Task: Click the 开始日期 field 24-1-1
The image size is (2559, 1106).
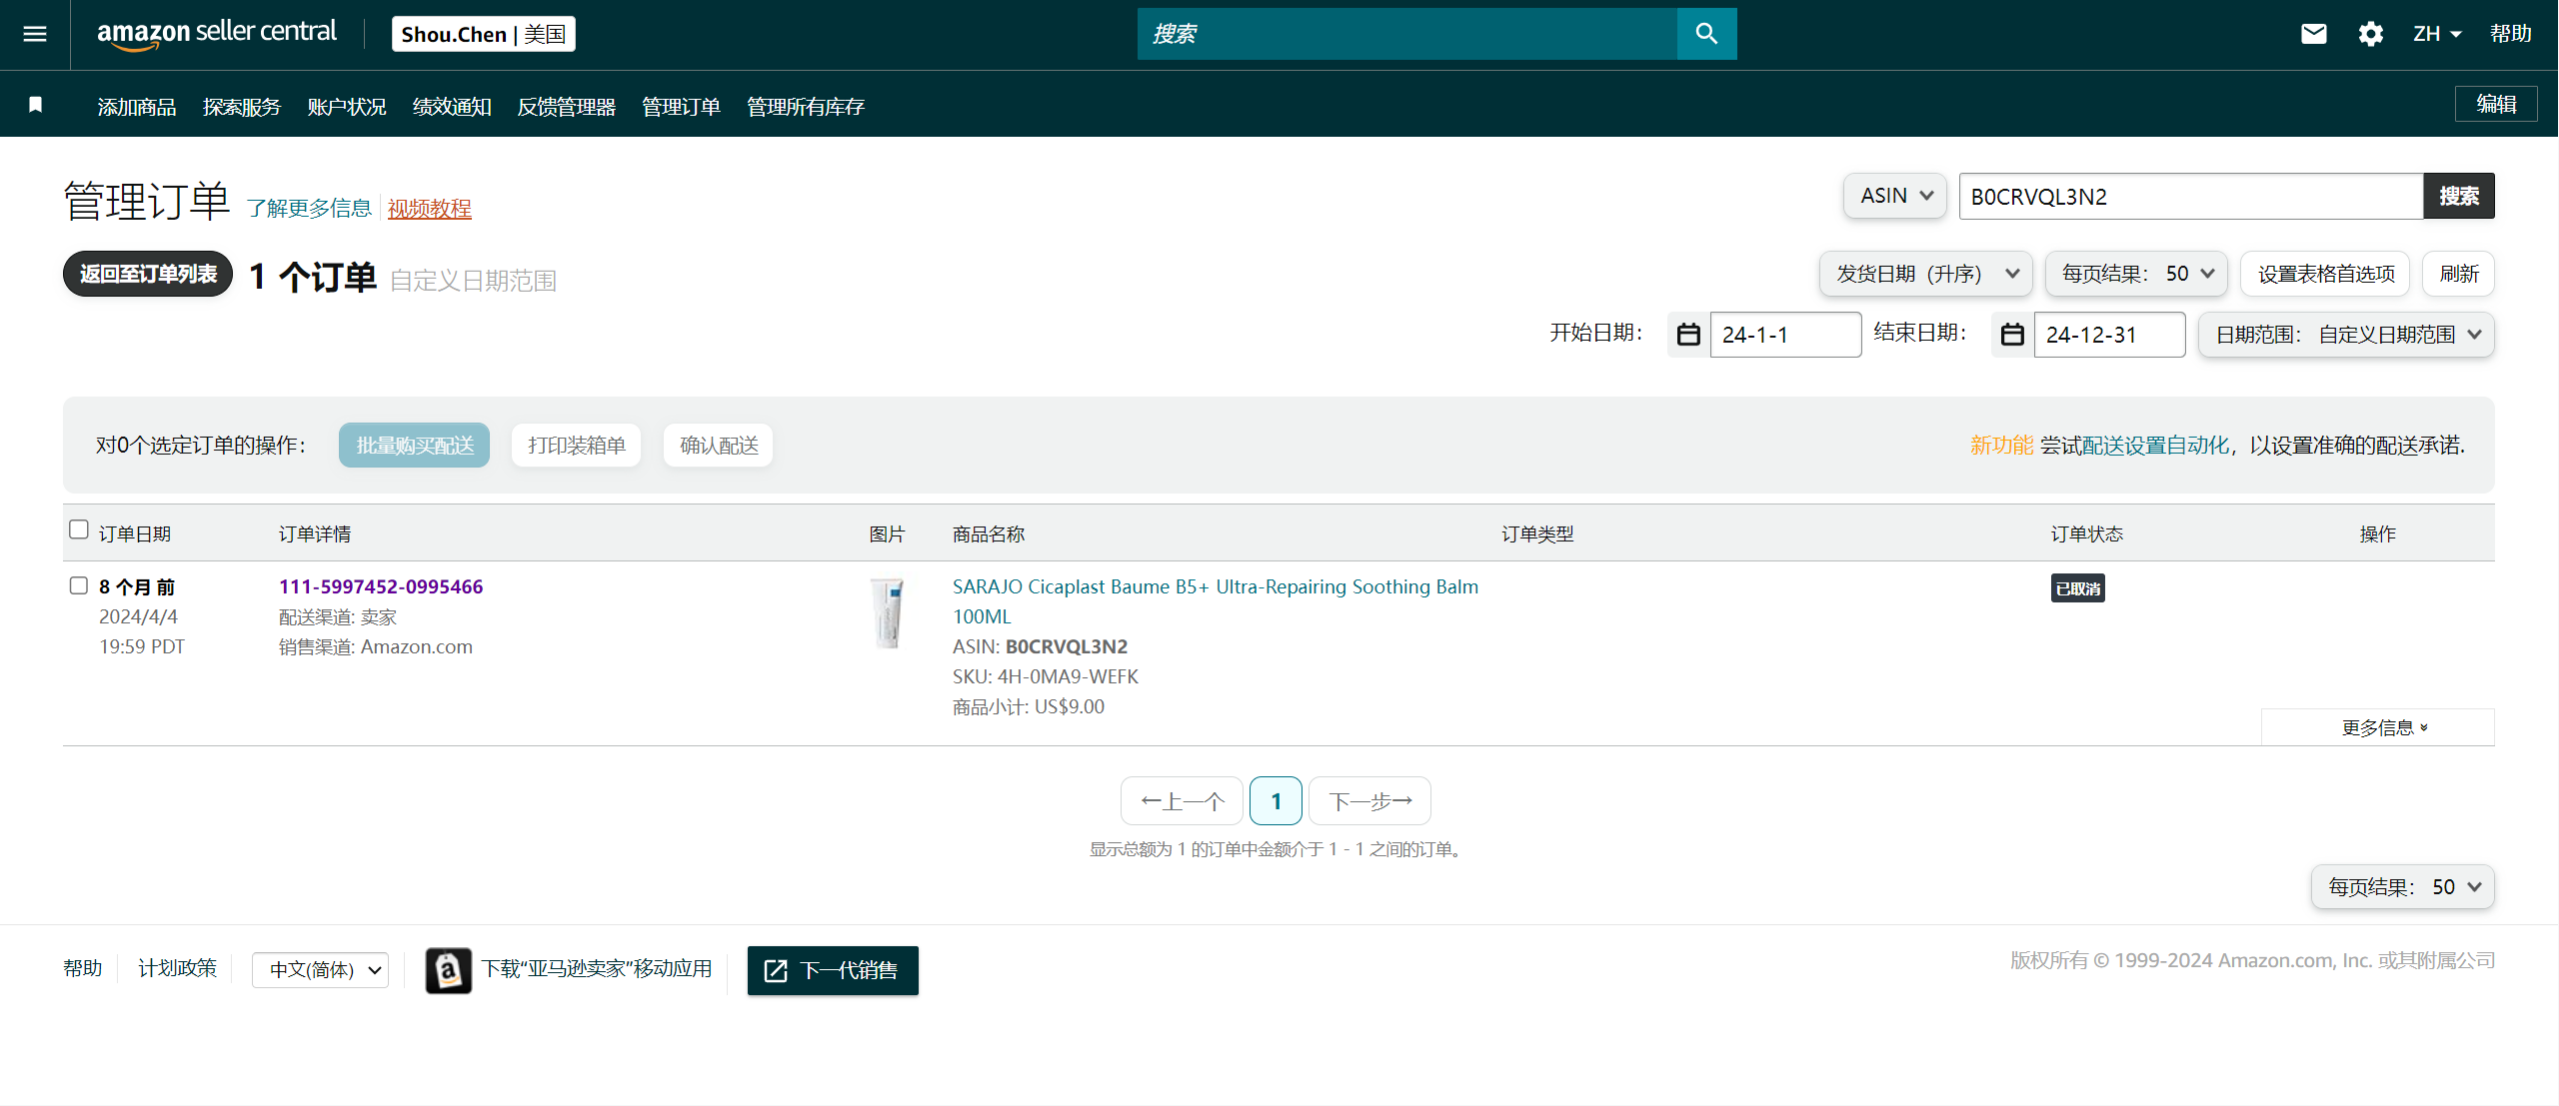Action: click(1786, 334)
